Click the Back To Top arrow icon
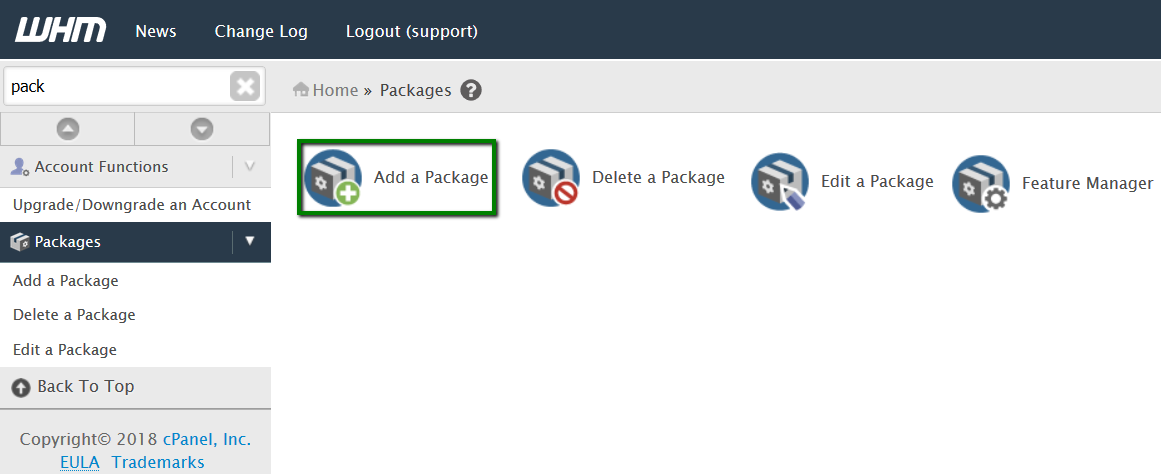The height and width of the screenshot is (474, 1161). pyautogui.click(x=21, y=387)
